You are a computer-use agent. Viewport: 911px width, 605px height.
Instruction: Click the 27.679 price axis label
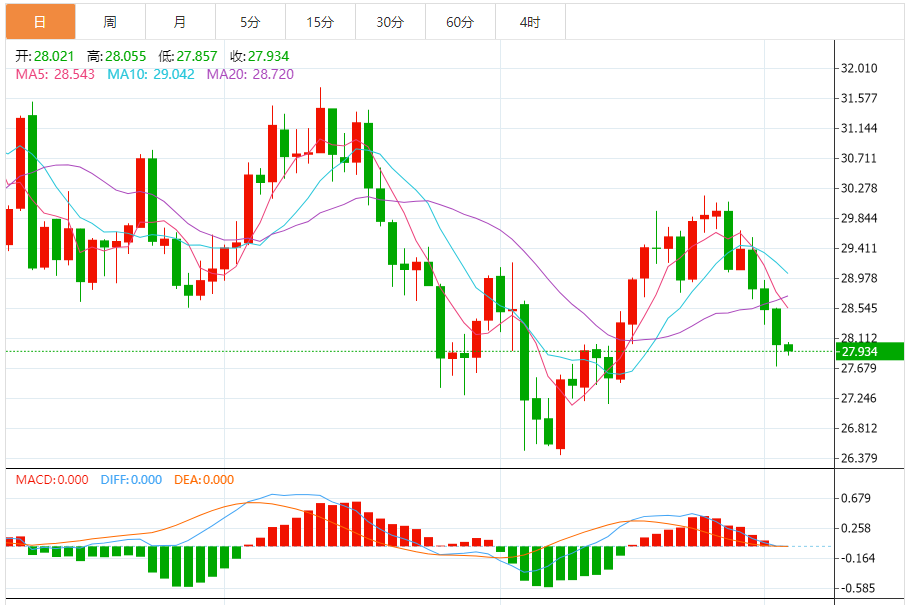coord(859,368)
